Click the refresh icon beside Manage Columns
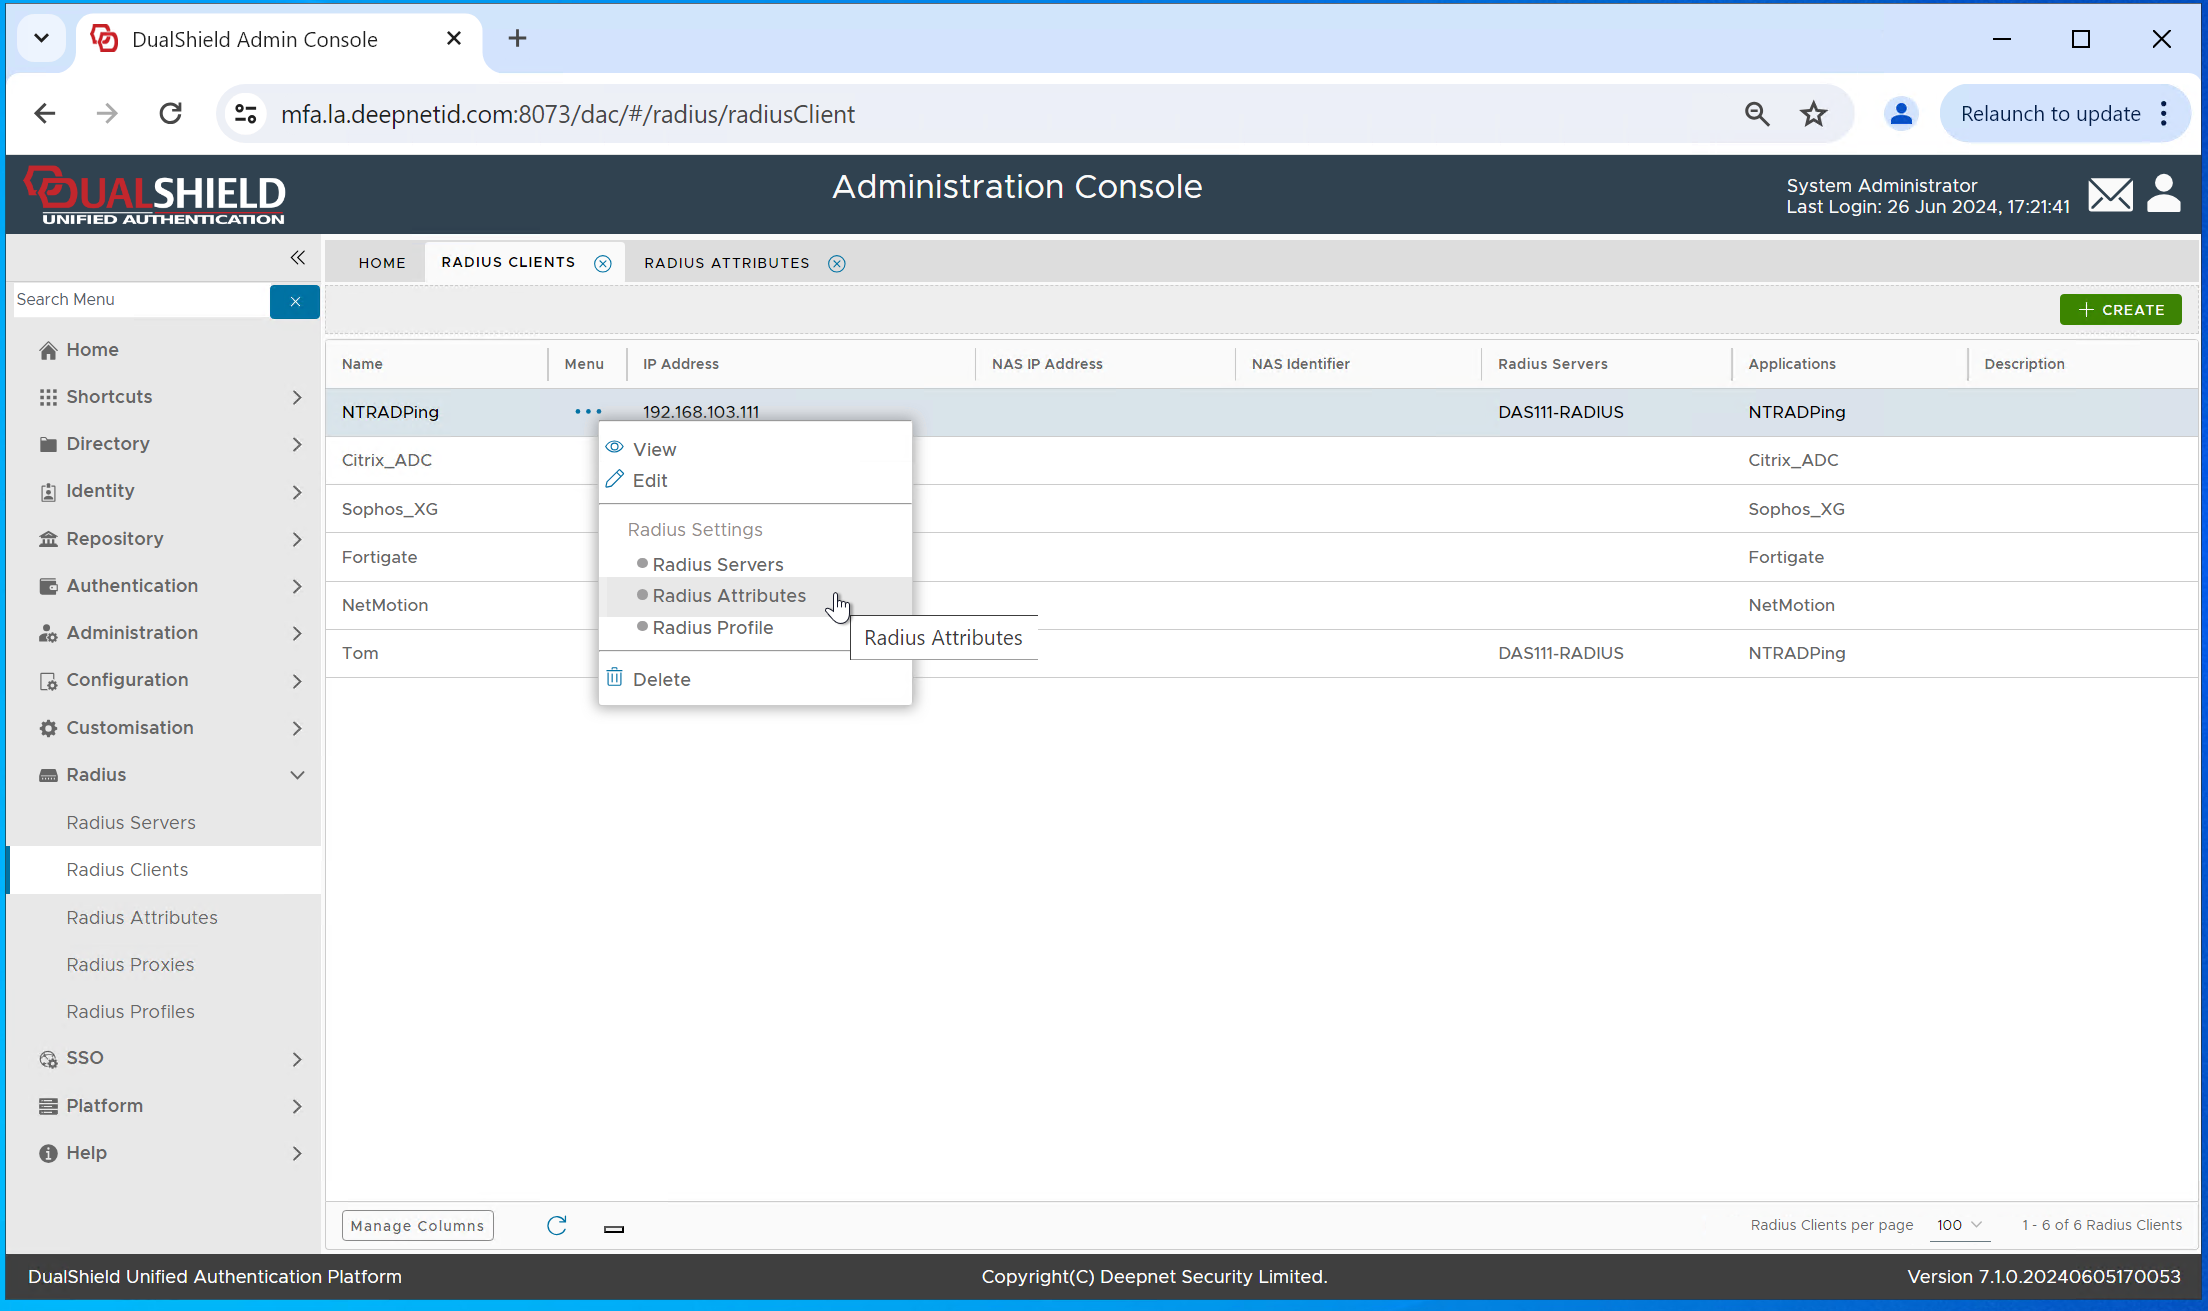Viewport: 2208px width, 1311px height. (x=557, y=1225)
